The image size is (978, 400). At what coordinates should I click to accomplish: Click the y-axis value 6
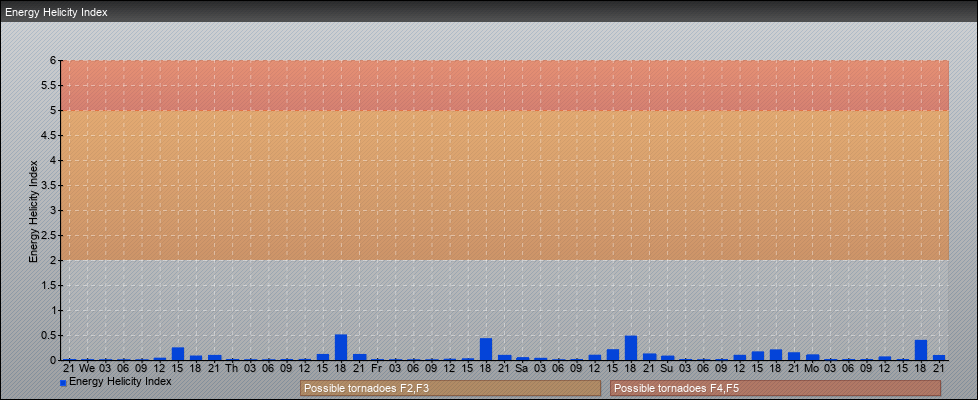pyautogui.click(x=54, y=61)
